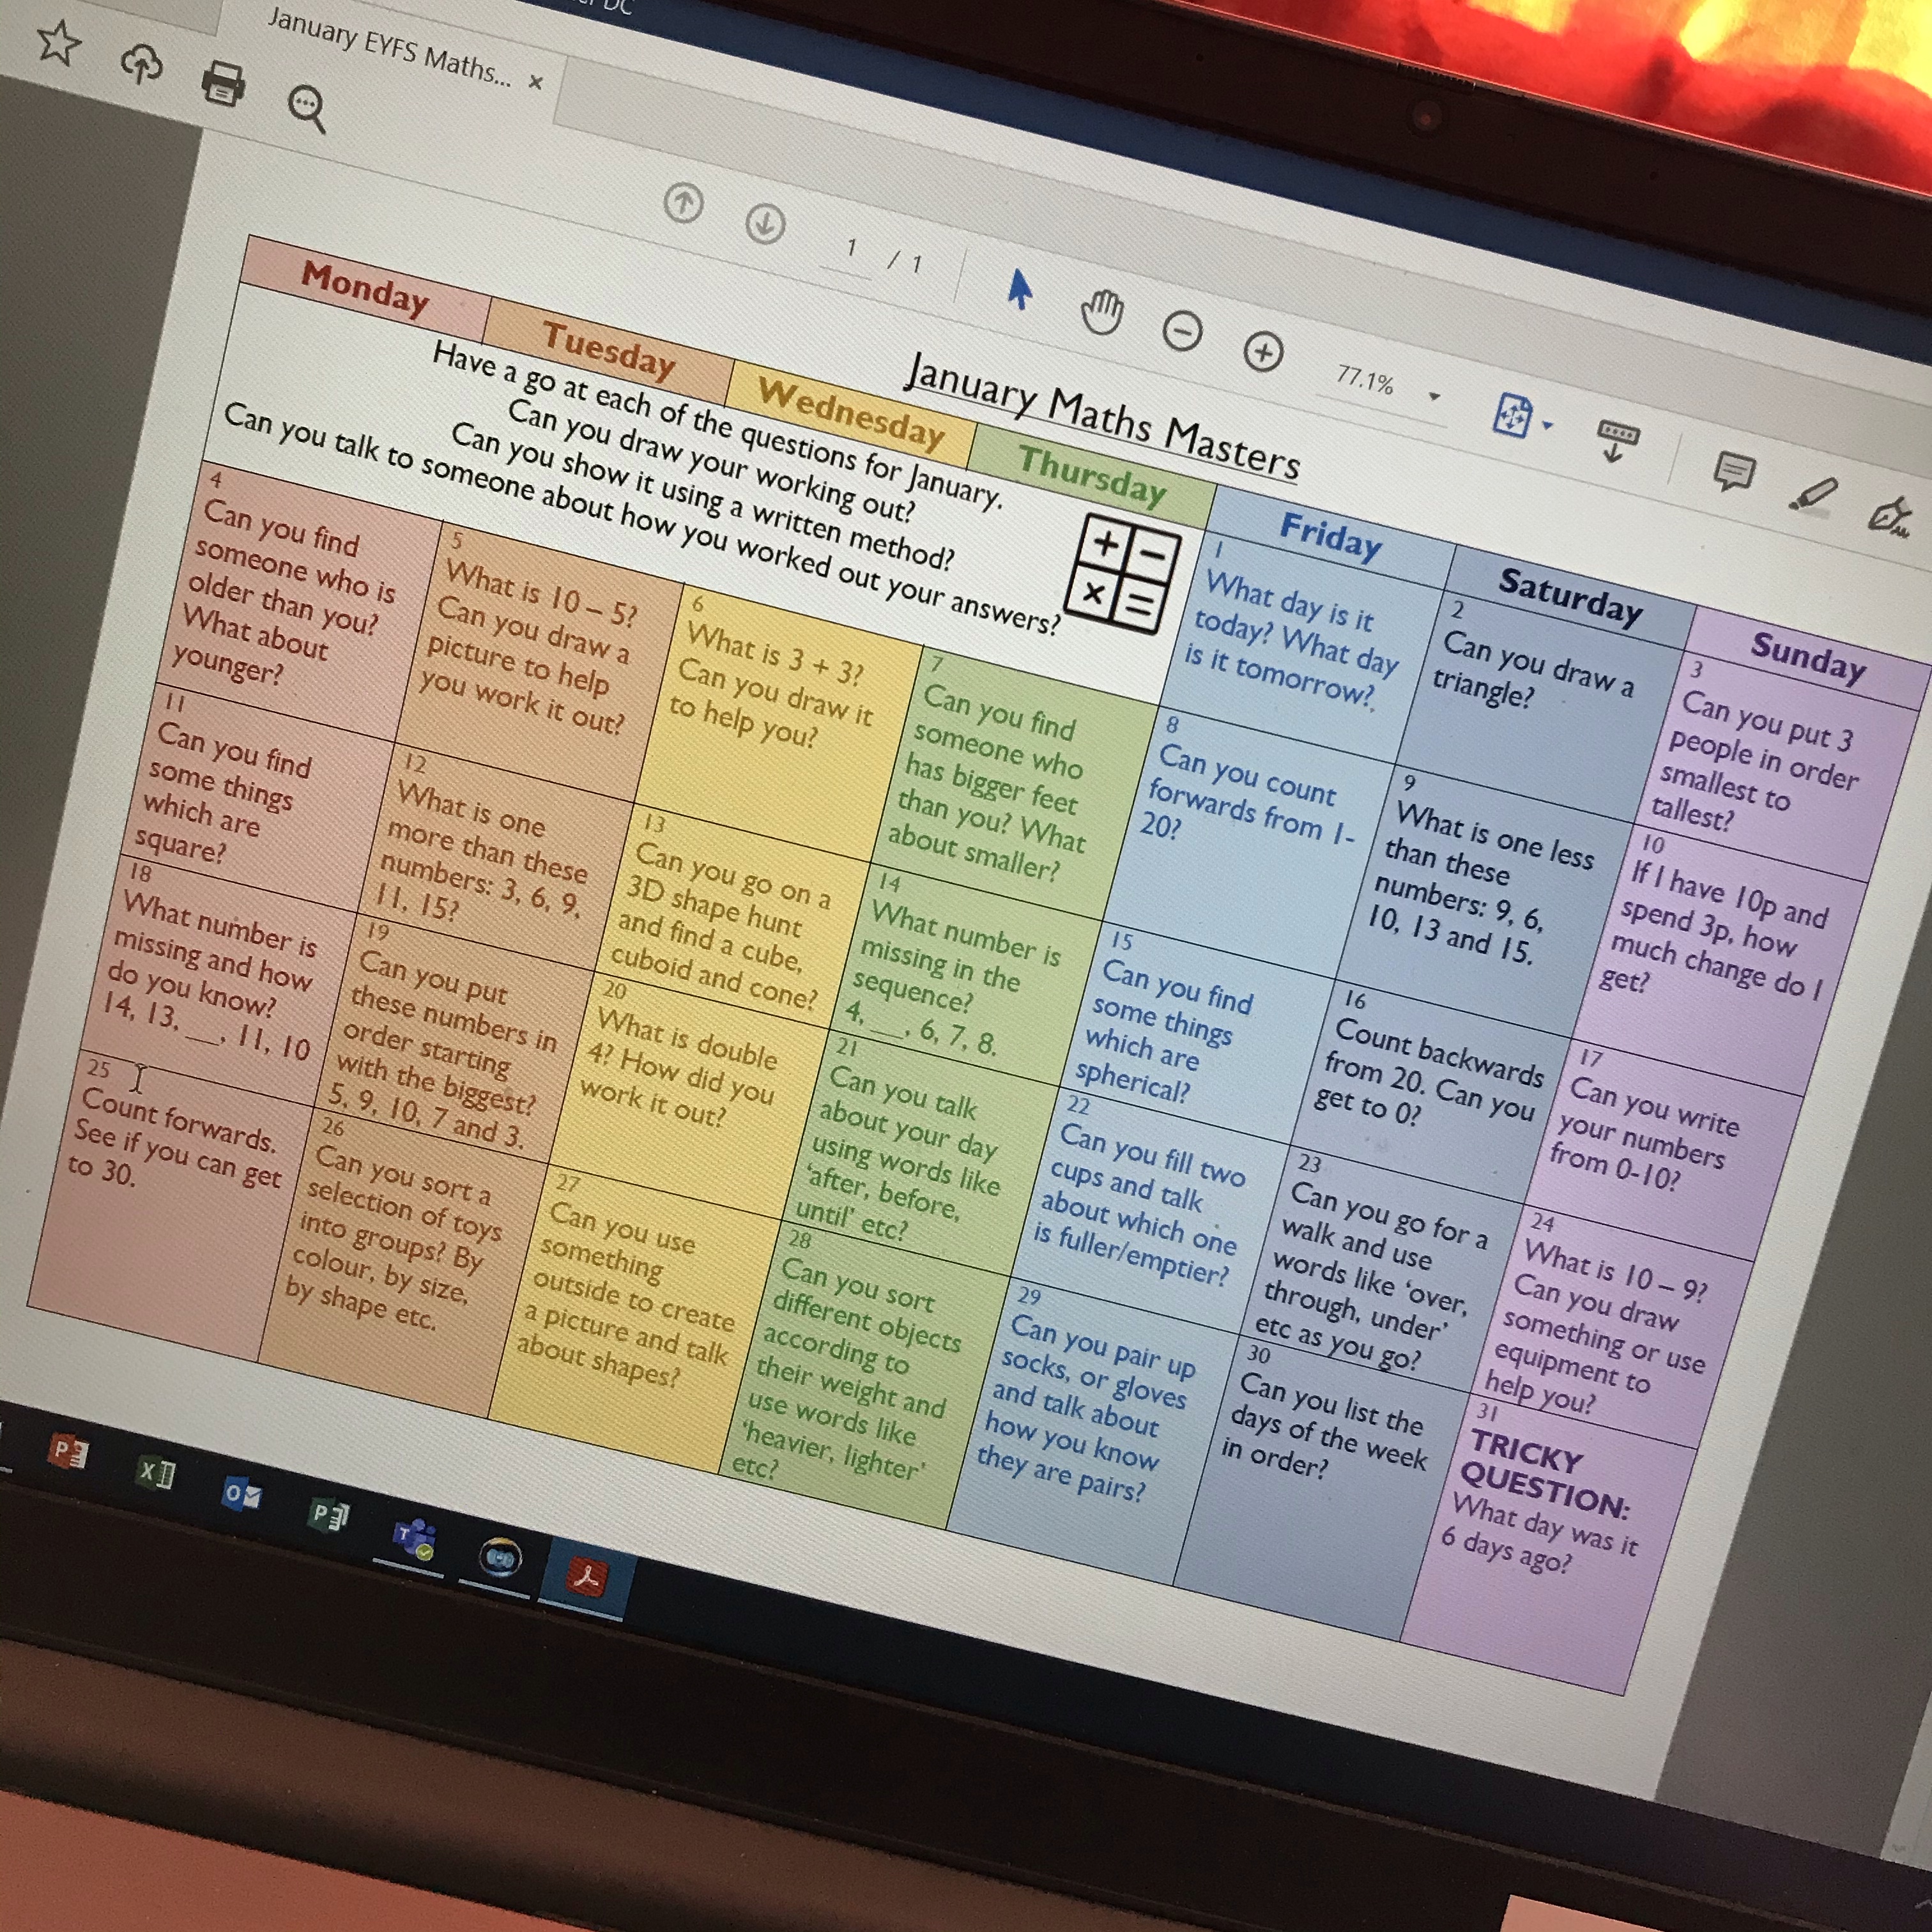Open Excel from the taskbar
This screenshot has height=1932, width=1932.
point(156,1473)
